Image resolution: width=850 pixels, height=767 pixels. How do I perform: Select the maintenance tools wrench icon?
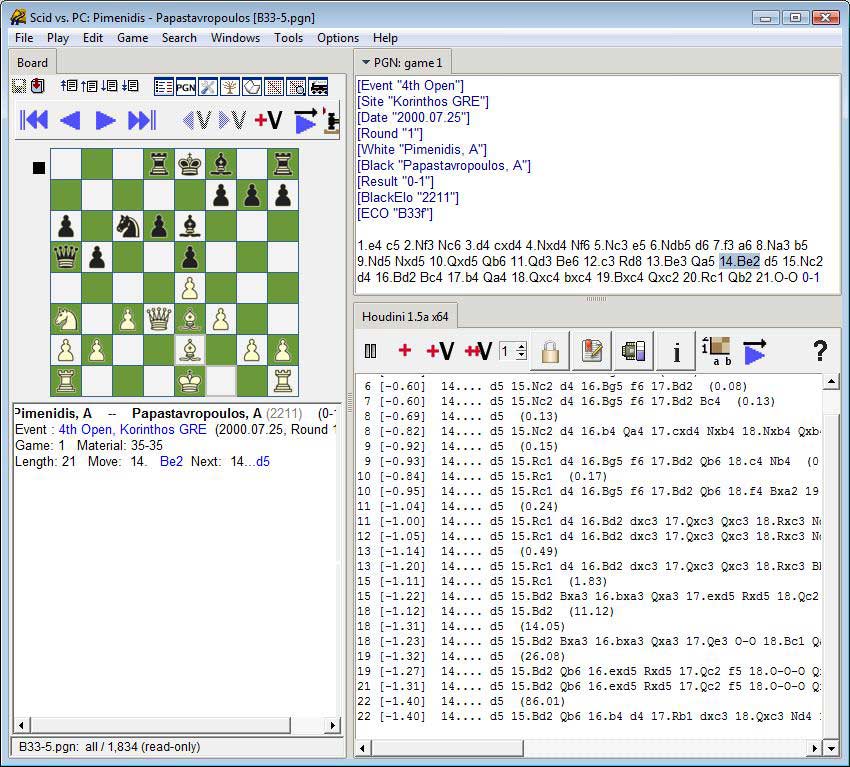coord(207,87)
